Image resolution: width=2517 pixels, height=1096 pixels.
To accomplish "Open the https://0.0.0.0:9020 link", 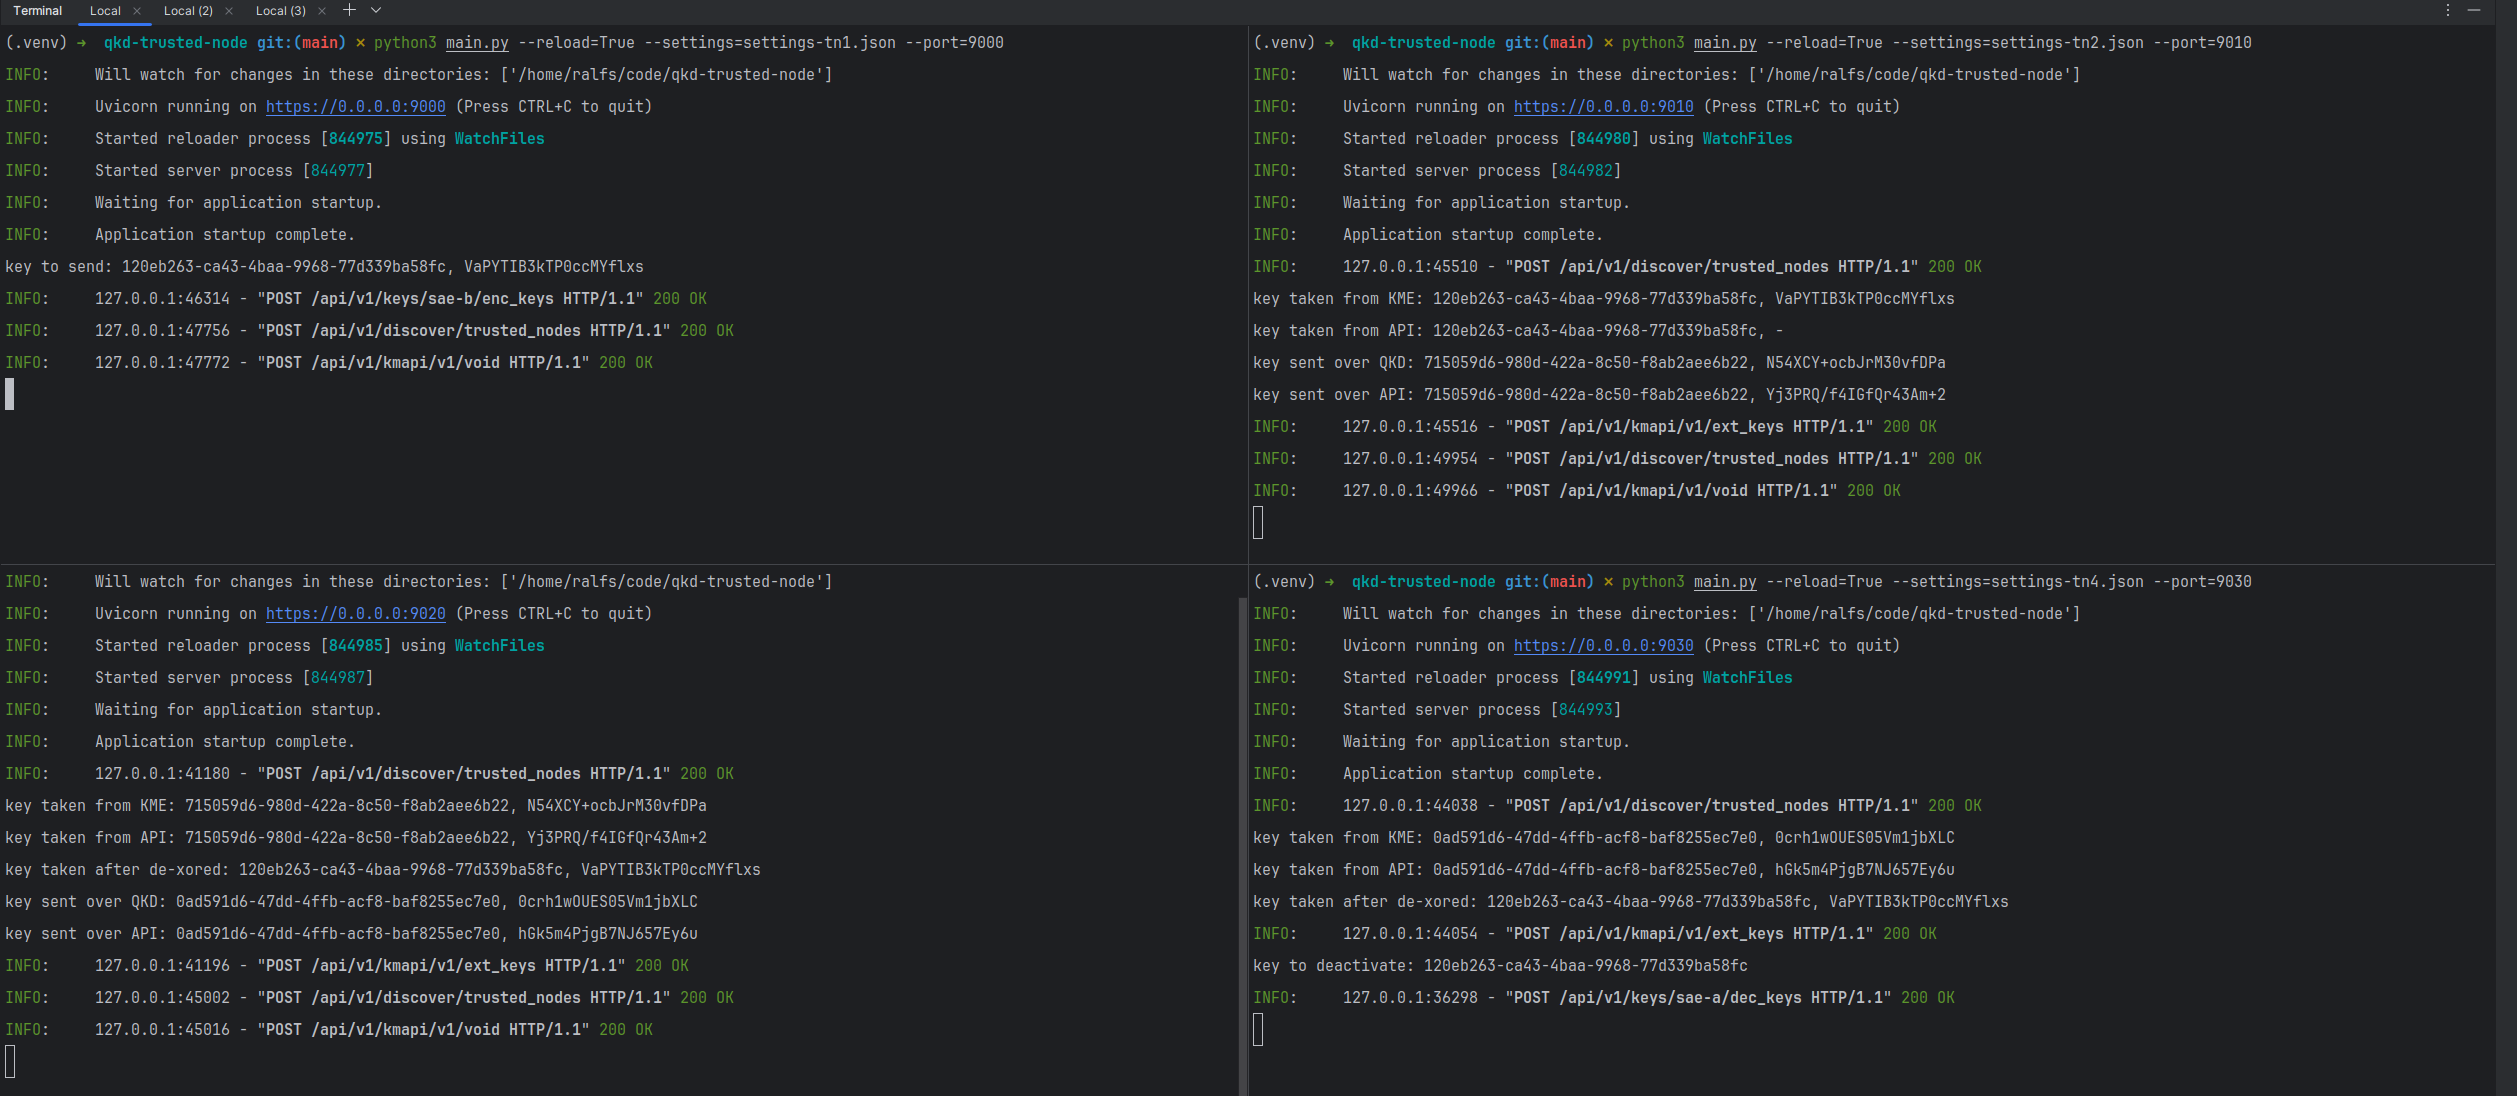I will click(x=356, y=614).
